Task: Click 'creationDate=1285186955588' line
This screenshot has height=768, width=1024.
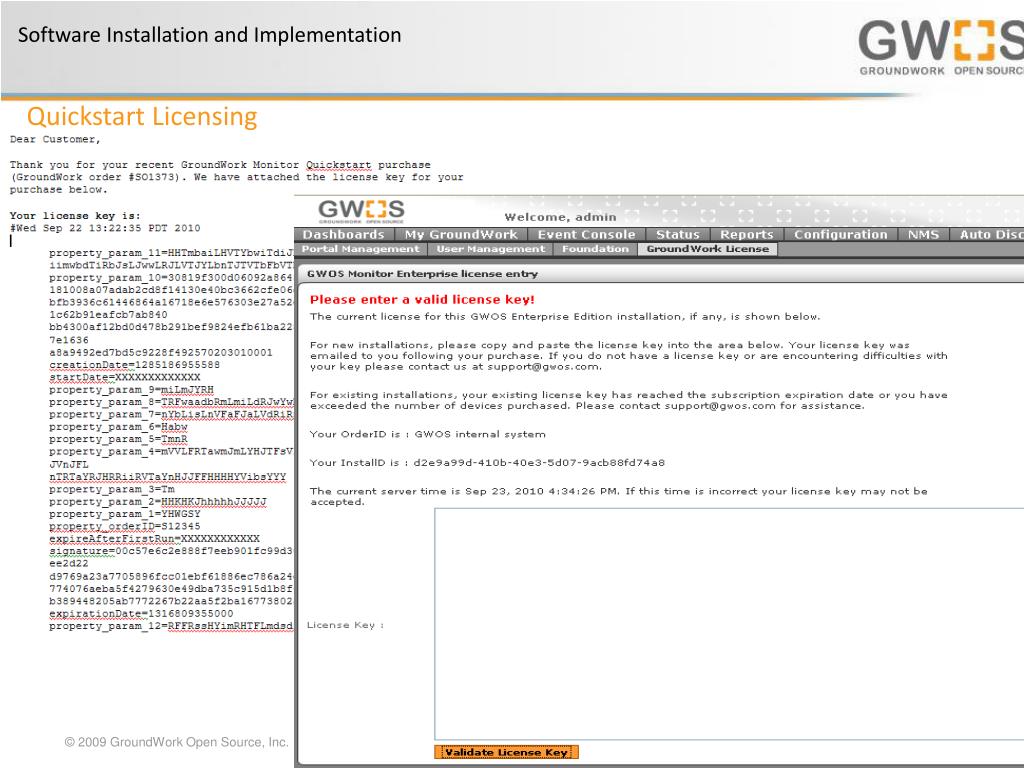Action: point(135,365)
